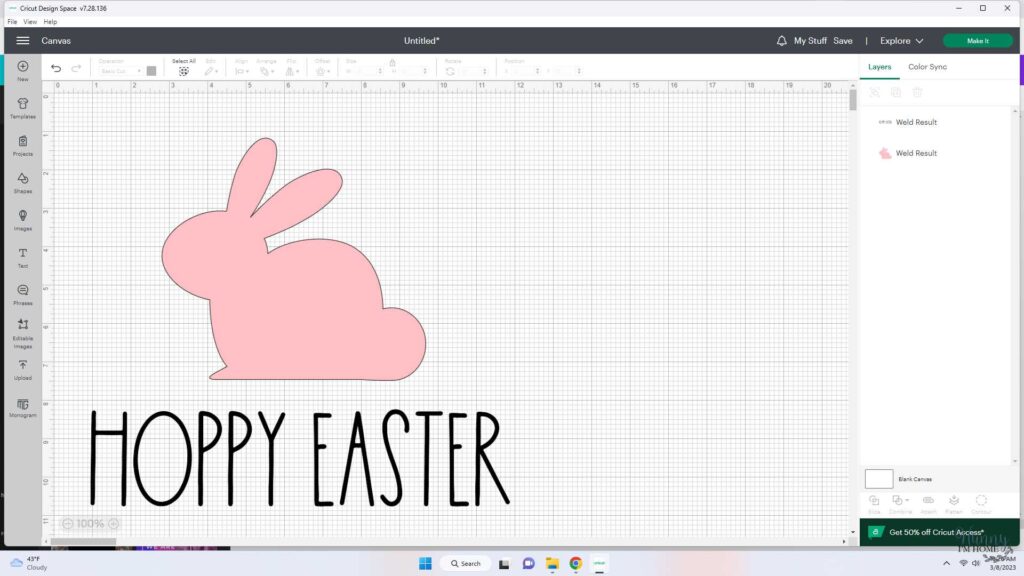Viewport: 1024px width, 576px height.
Task: Open the Chat app from taskbar
Action: [528, 564]
